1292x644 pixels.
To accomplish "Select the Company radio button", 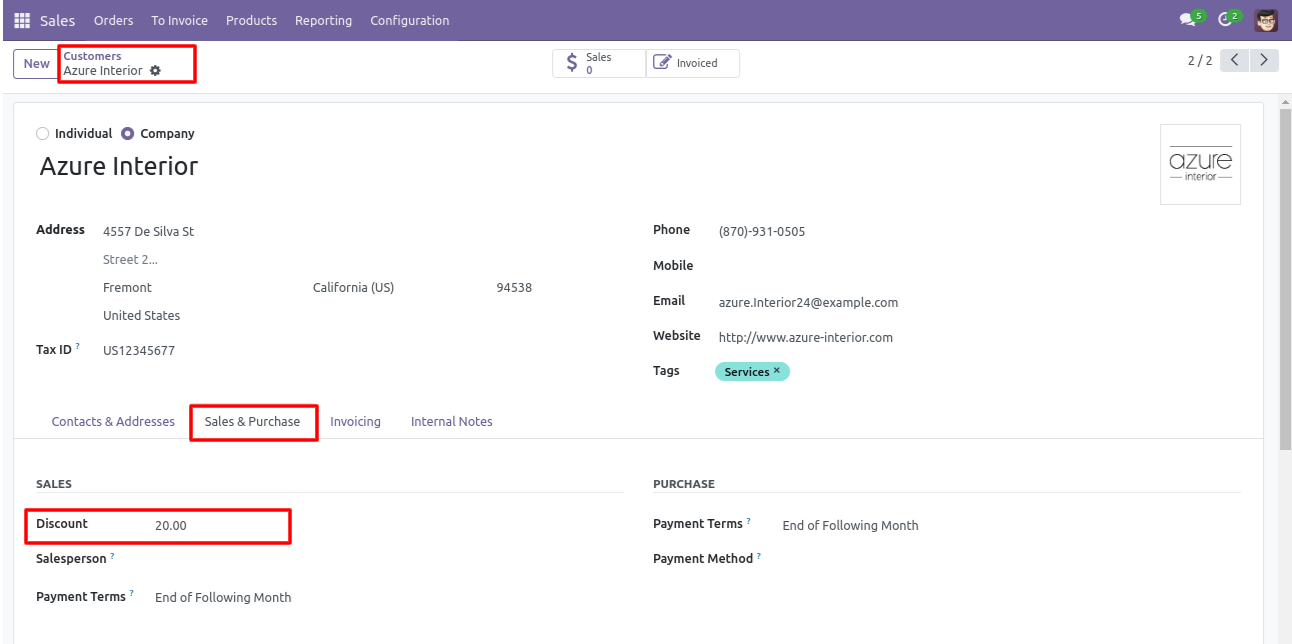I will (127, 133).
